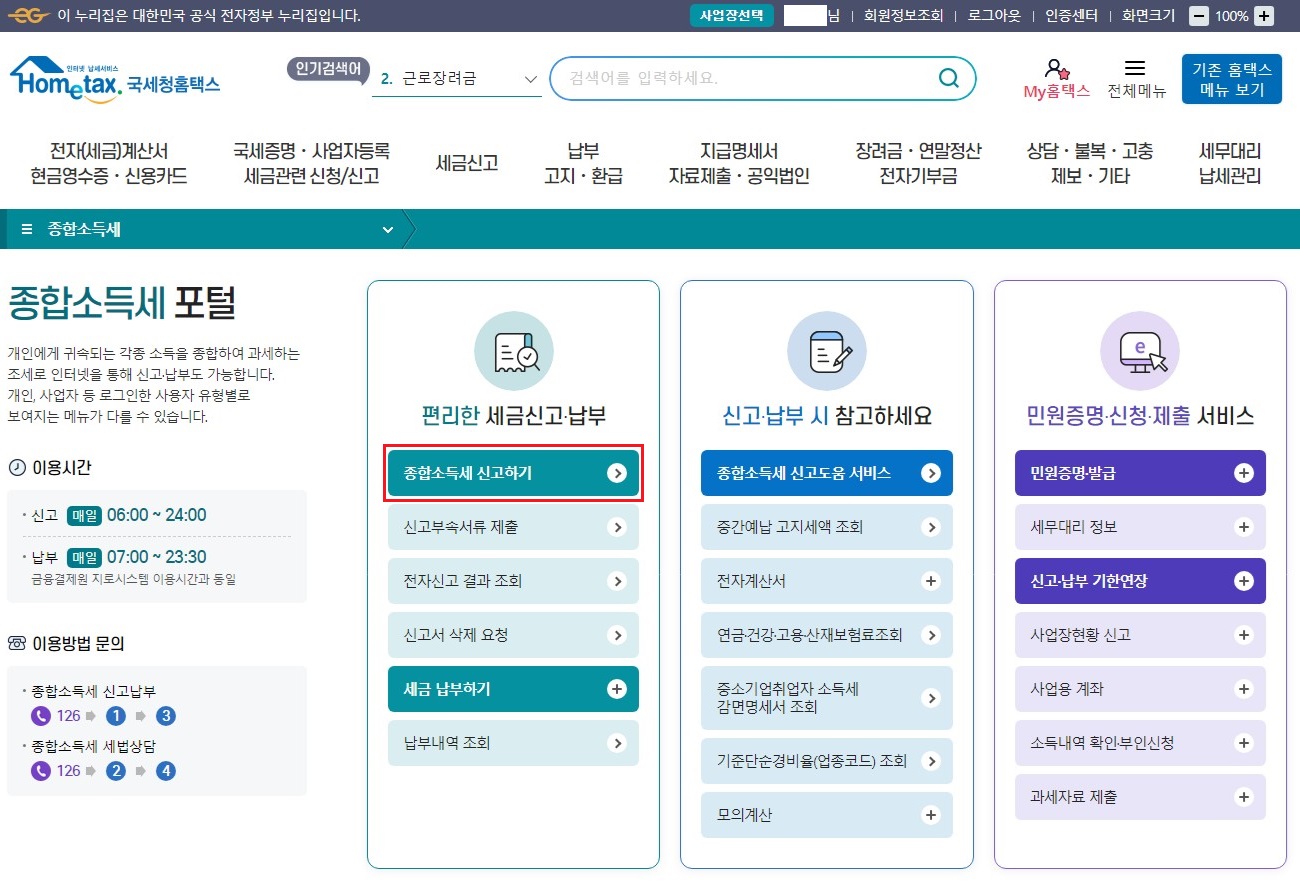Click the 종합소득세 breadcrumb list icon

(27, 229)
